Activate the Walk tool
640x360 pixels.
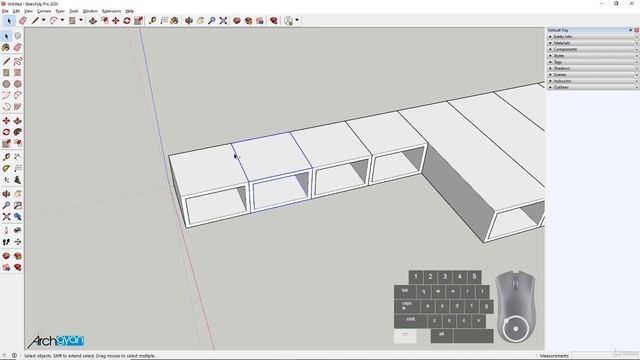pos(6,242)
